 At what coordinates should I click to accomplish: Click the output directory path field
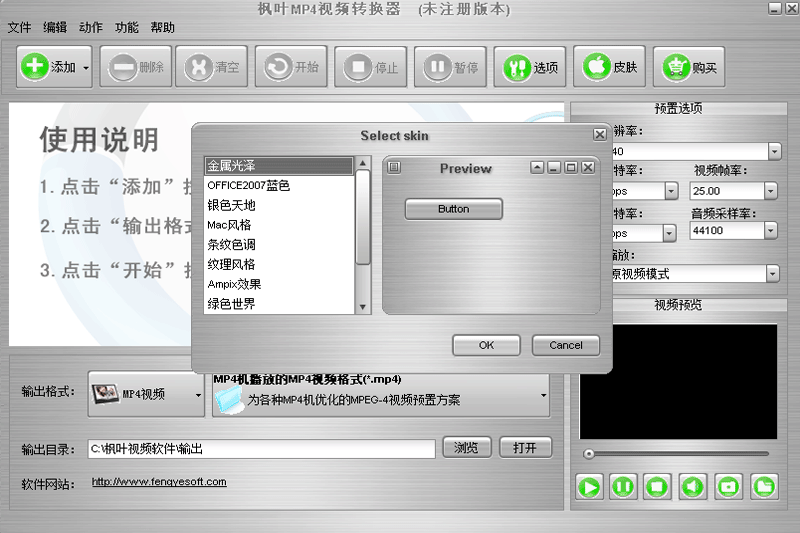pyautogui.click(x=261, y=449)
